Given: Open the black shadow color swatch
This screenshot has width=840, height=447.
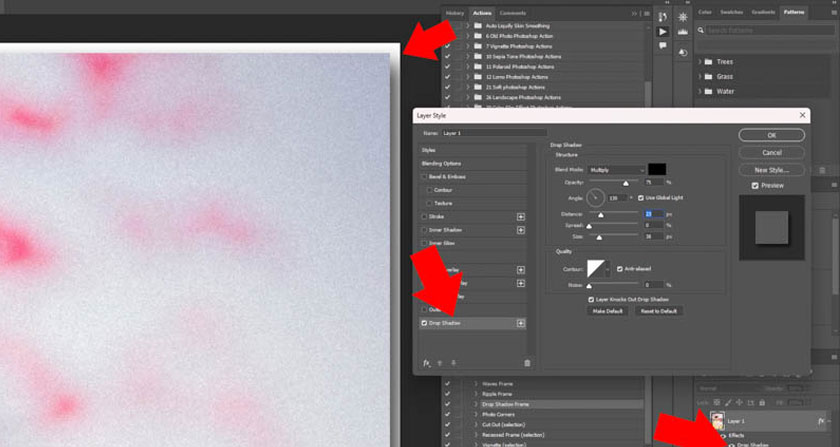Looking at the screenshot, I should [657, 169].
